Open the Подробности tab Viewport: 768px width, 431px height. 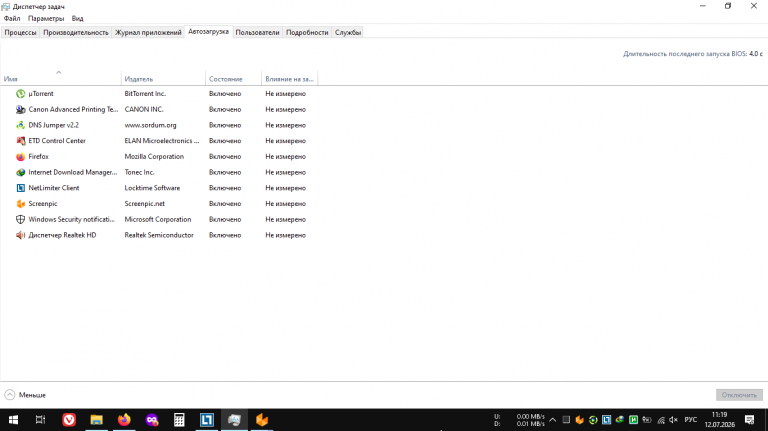pyautogui.click(x=307, y=32)
